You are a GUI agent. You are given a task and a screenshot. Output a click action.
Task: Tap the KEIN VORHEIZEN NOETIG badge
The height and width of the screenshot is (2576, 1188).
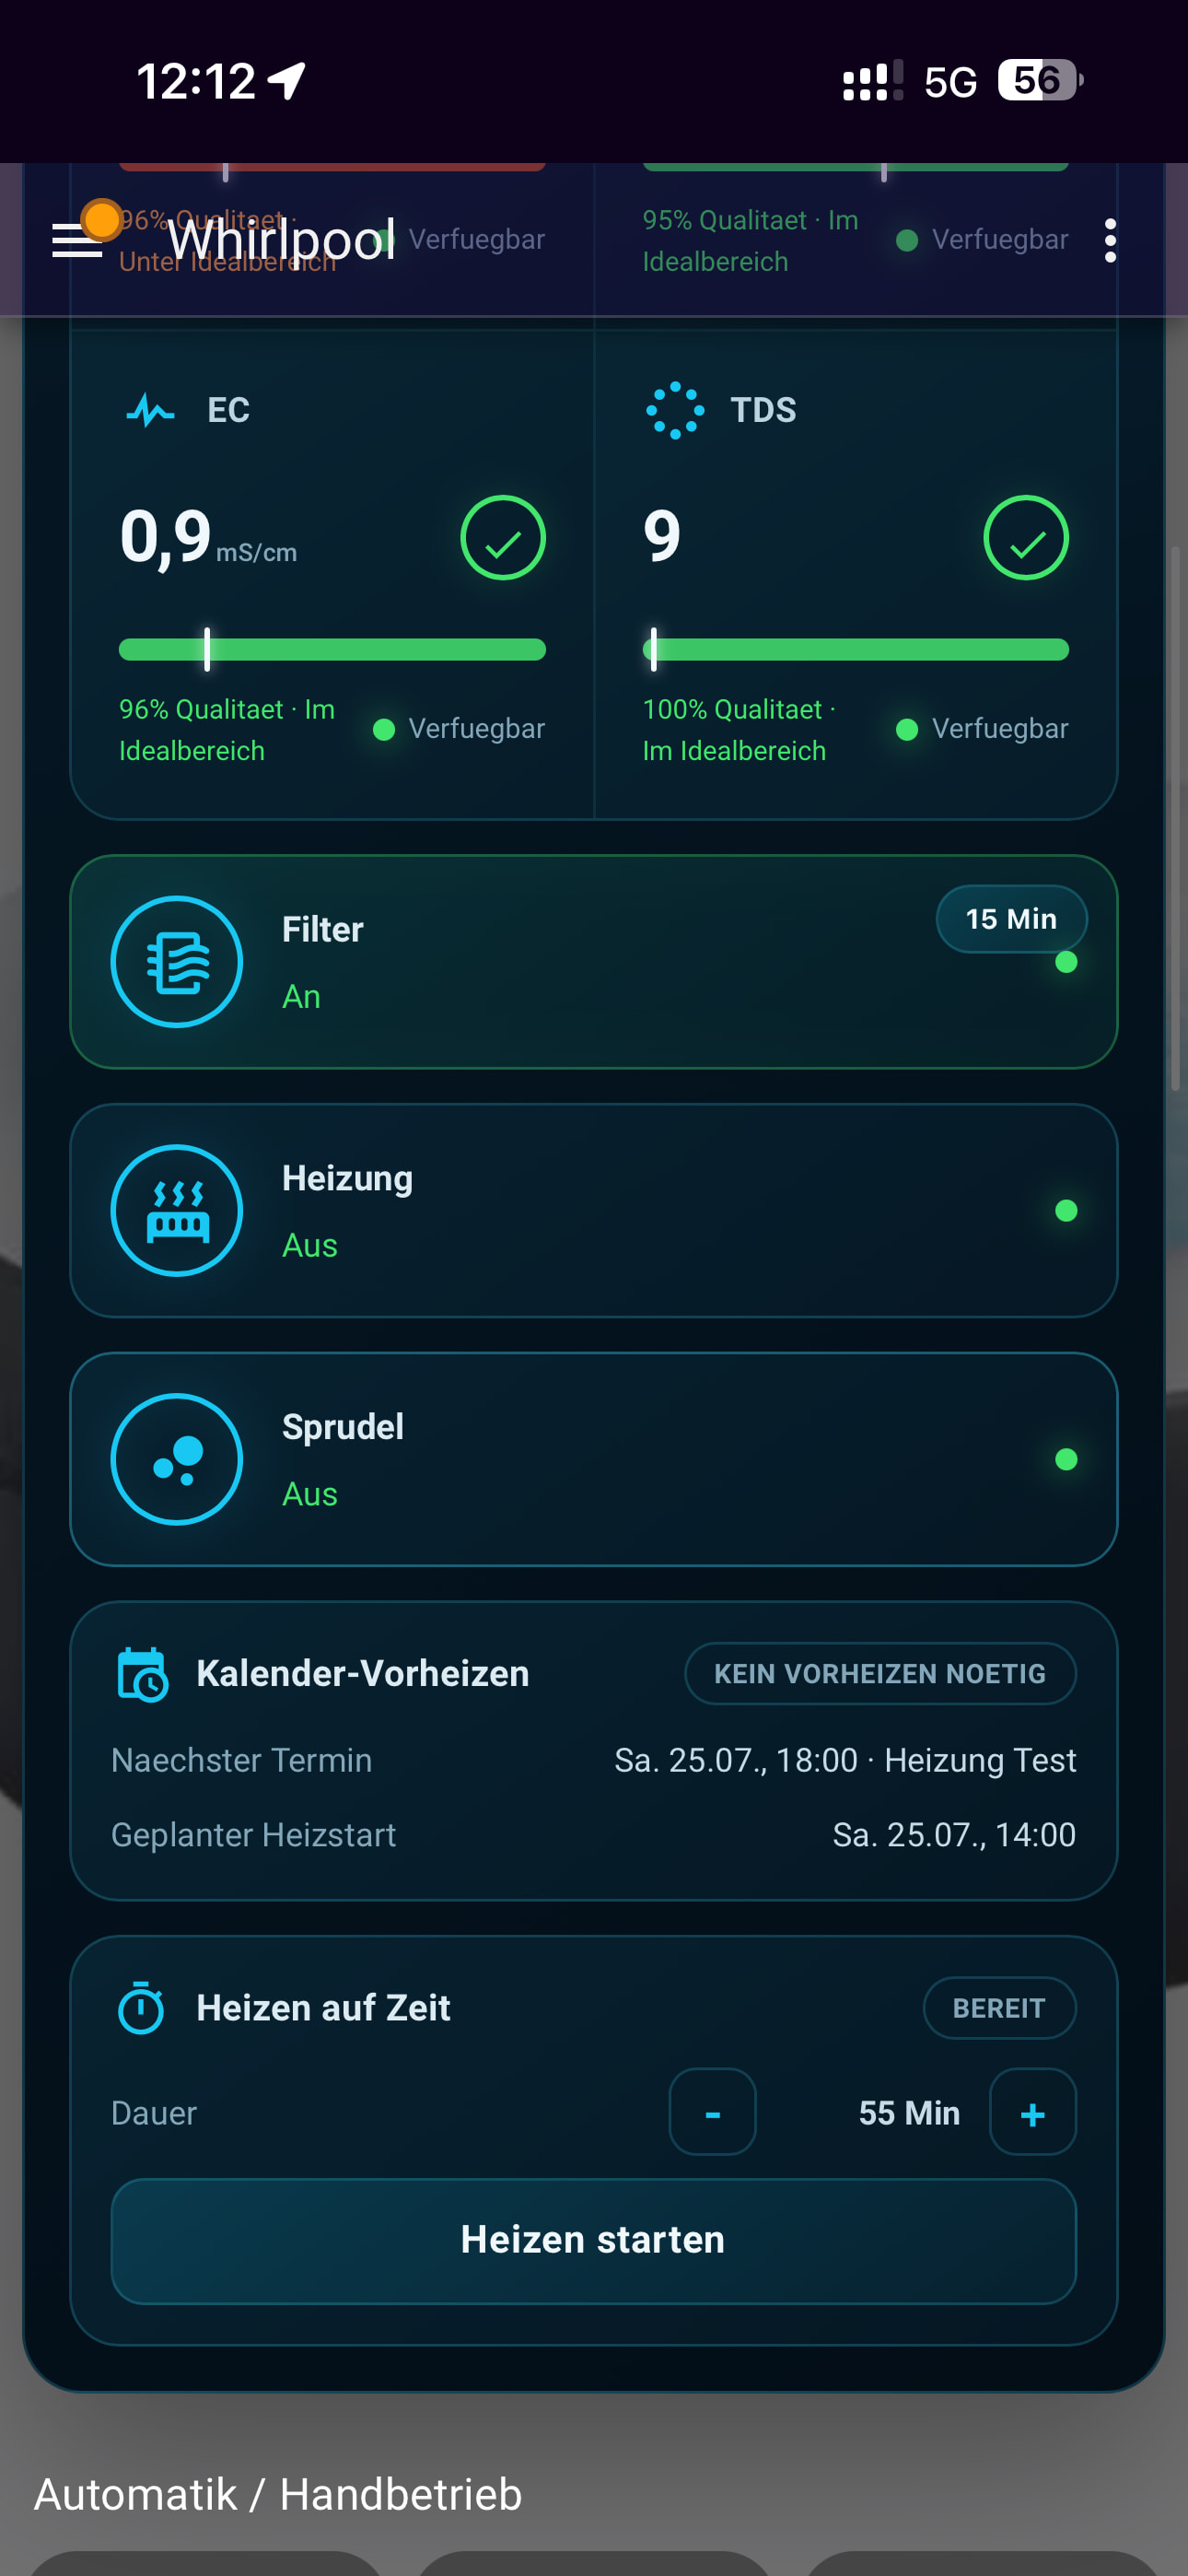[x=880, y=1674]
